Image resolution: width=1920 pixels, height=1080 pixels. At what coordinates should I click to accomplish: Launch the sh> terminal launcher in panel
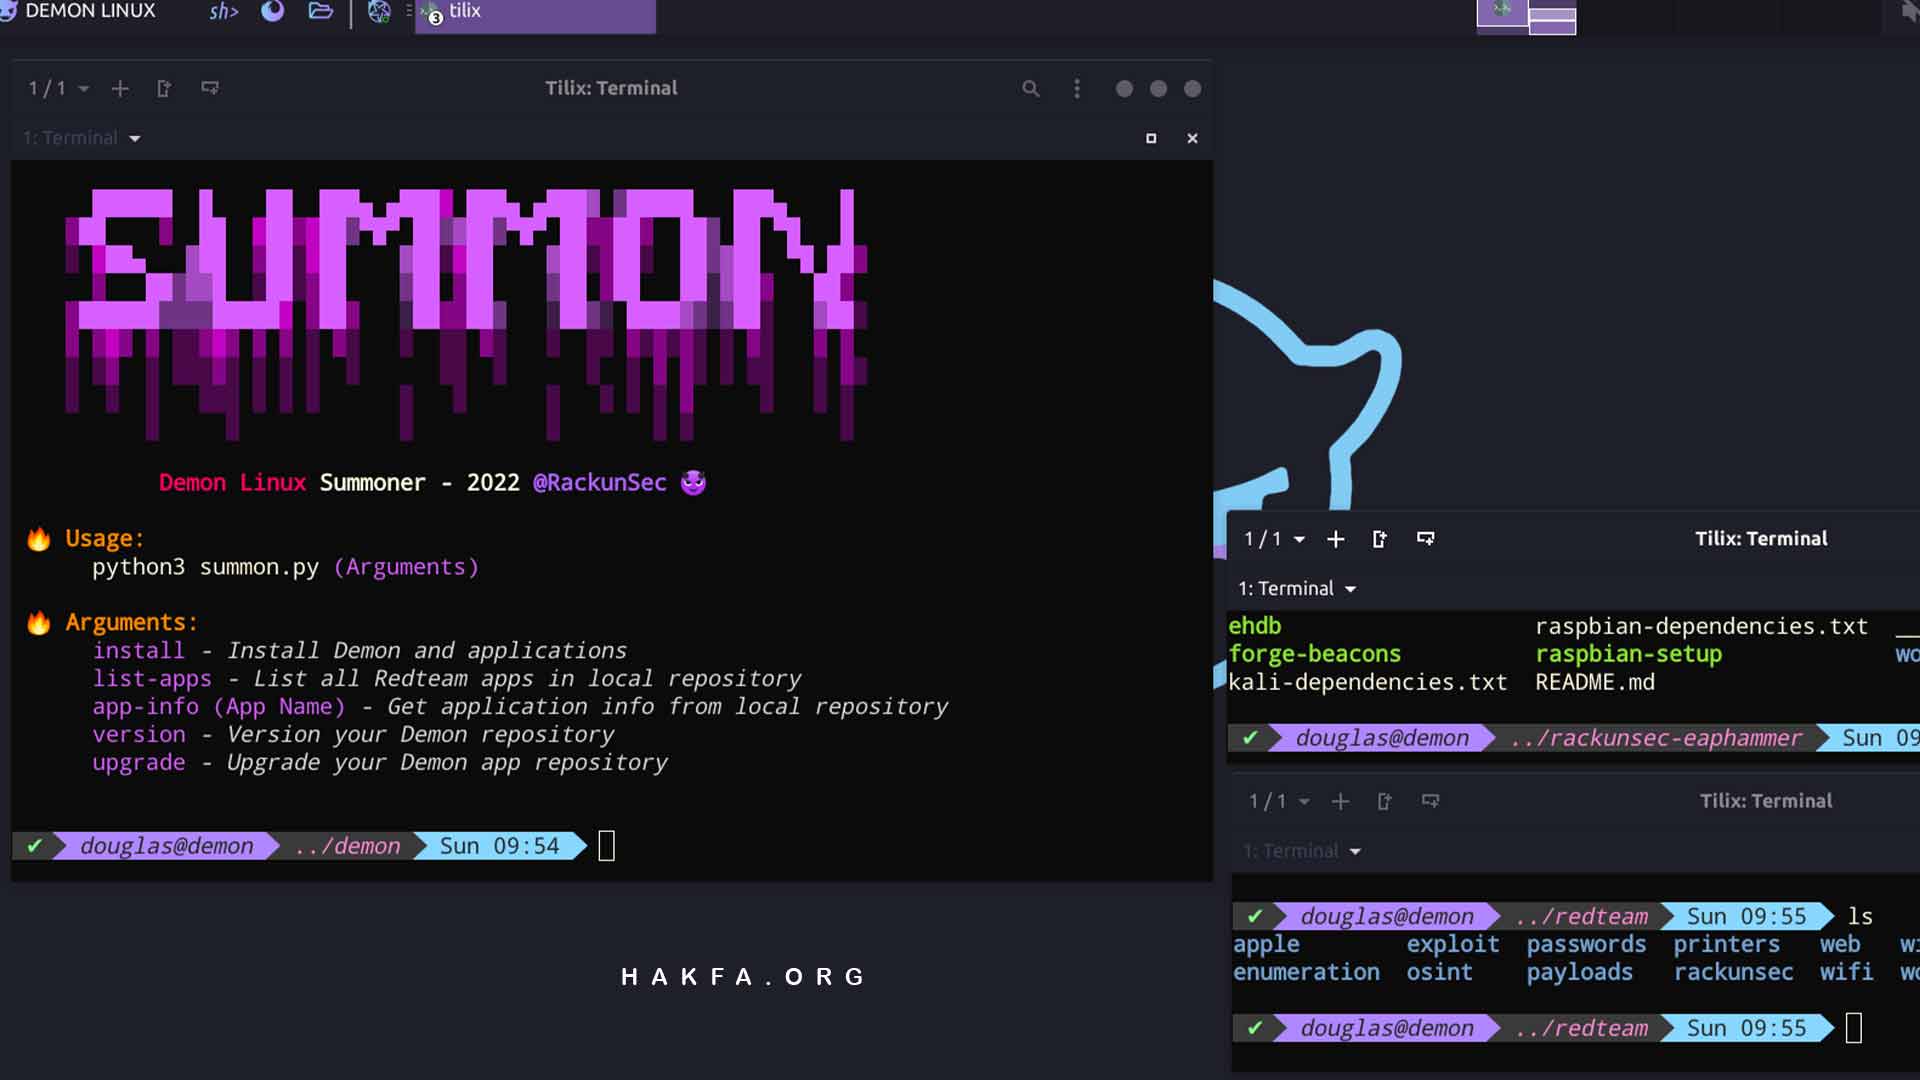[x=223, y=12]
